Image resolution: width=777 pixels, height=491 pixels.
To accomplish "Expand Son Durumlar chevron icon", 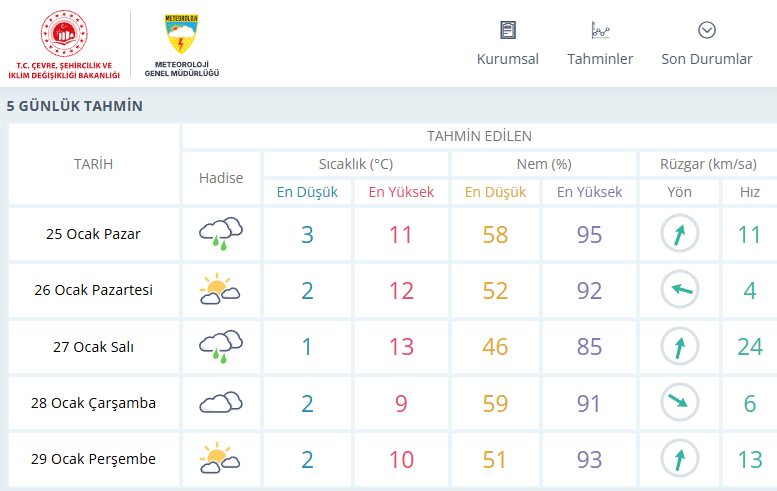I will 707,30.
